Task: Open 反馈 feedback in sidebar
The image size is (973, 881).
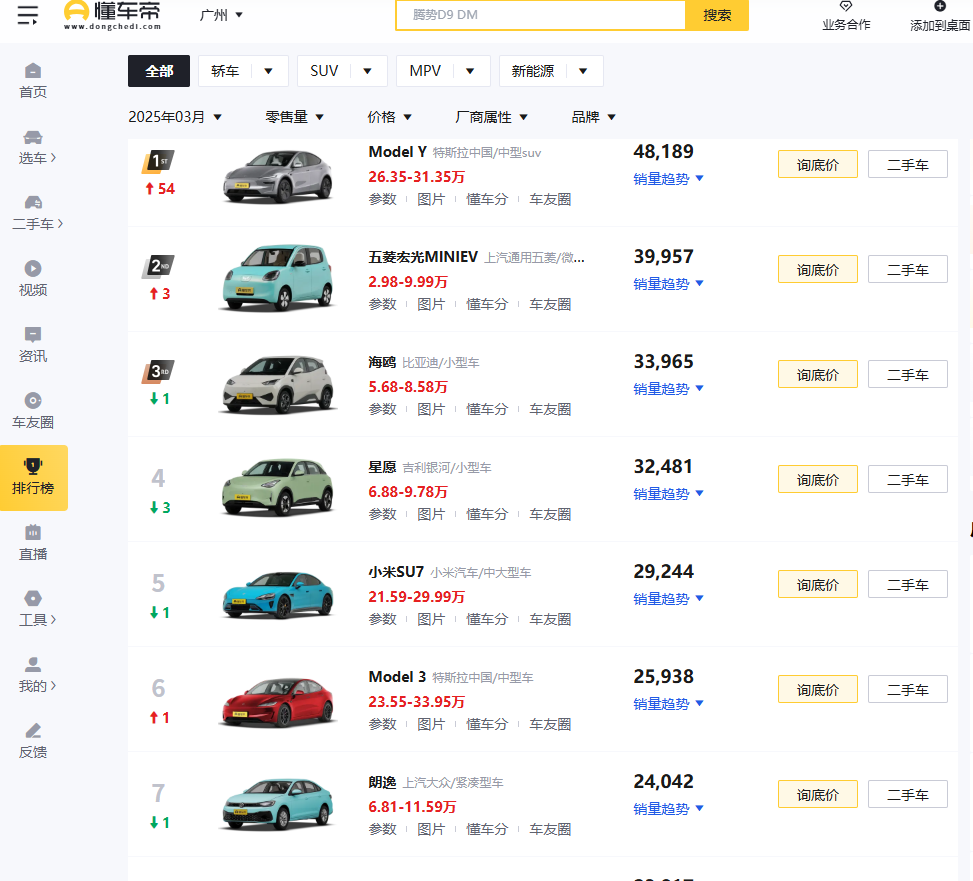Action: [x=33, y=741]
